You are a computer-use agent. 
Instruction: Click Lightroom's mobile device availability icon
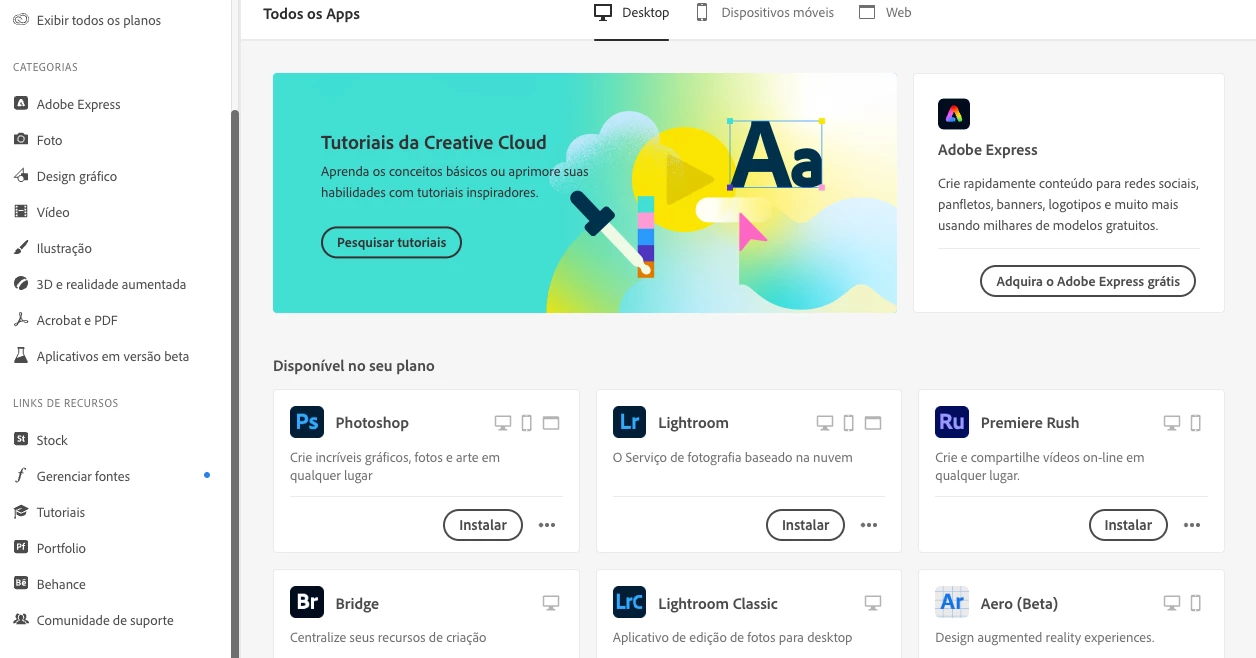point(849,423)
